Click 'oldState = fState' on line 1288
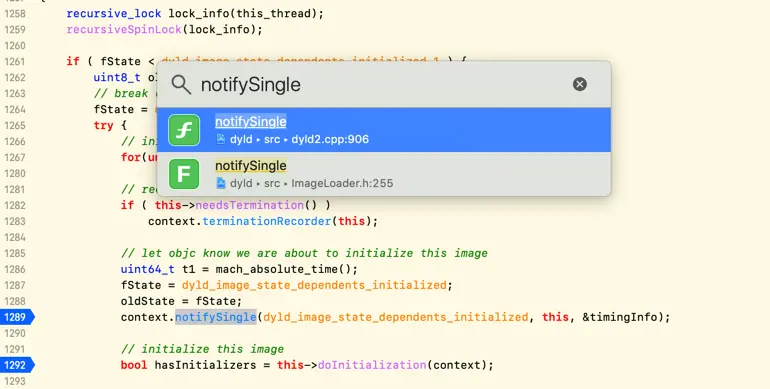The width and height of the screenshot is (770, 389). [x=178, y=301]
